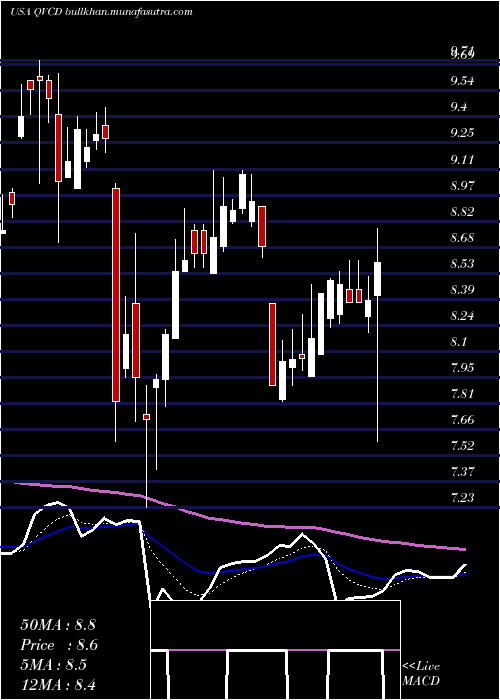
Task: Click the 9.25 price level label
Action: (x=462, y=133)
